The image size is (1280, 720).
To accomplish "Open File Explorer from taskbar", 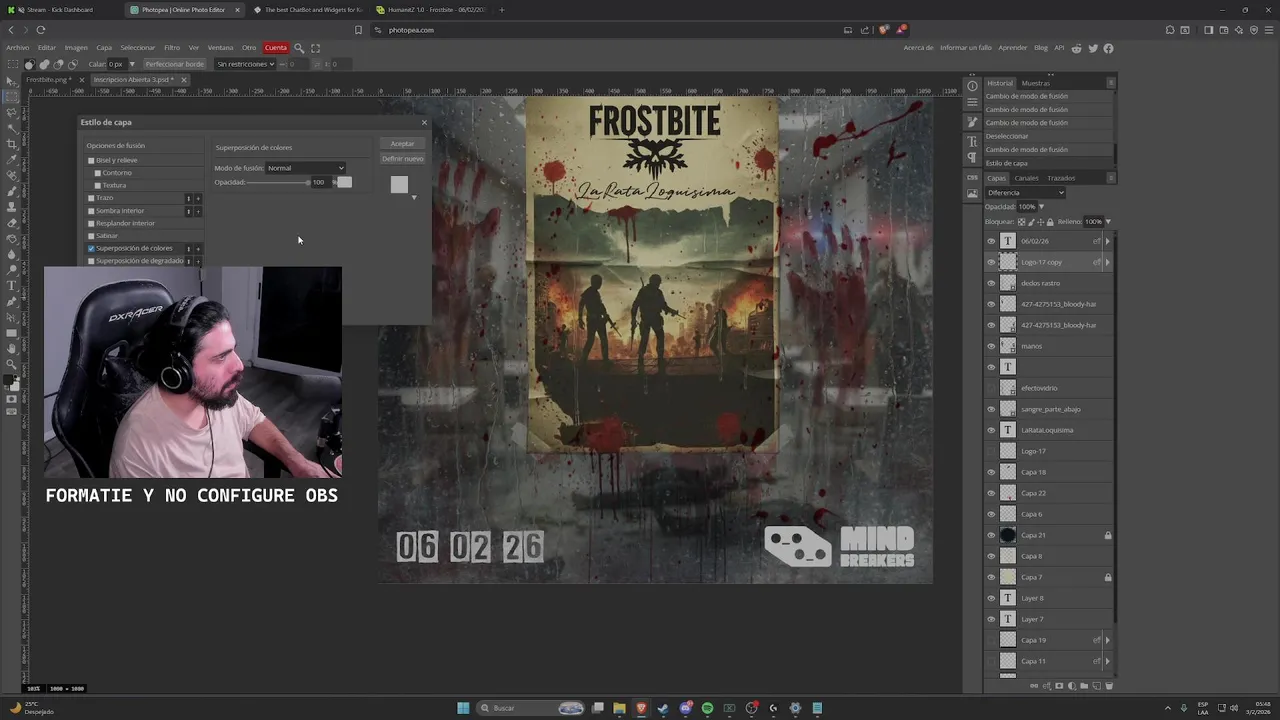I will 619,708.
